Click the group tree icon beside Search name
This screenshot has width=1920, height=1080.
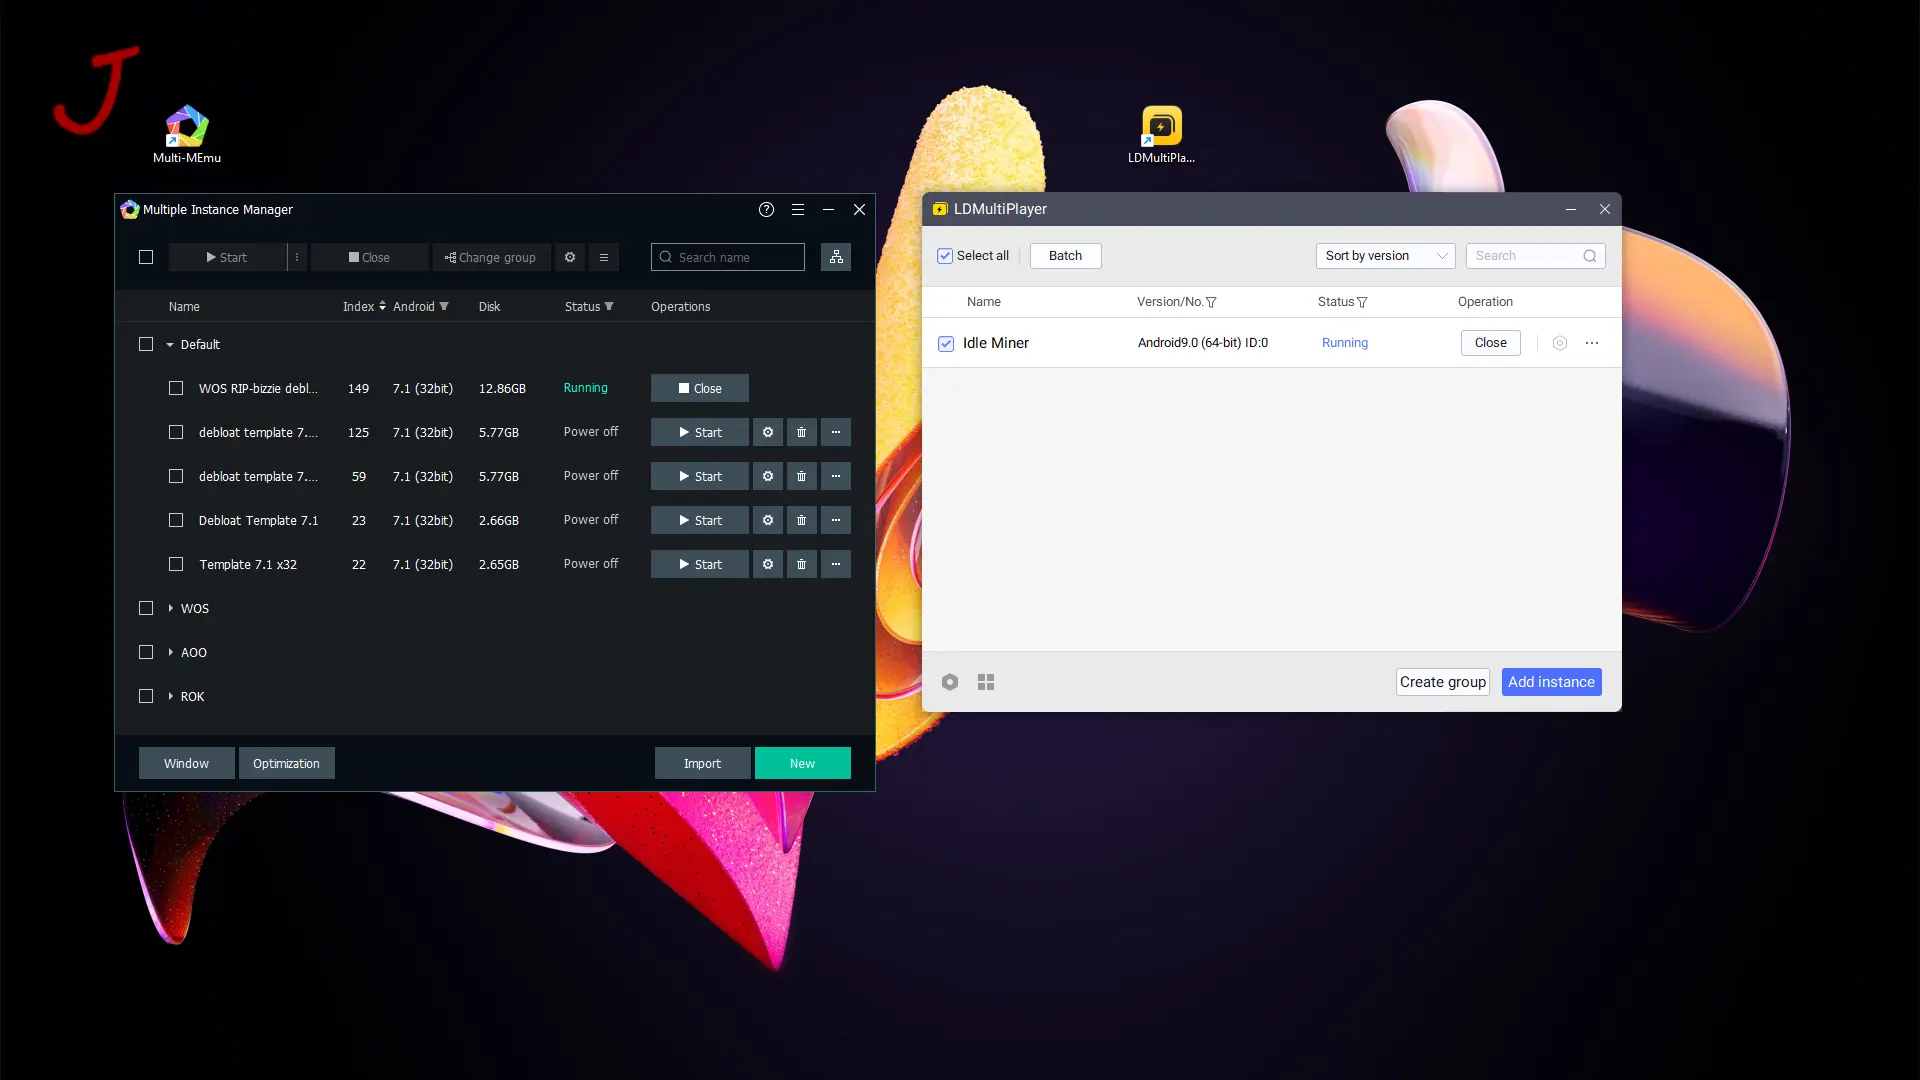click(836, 257)
